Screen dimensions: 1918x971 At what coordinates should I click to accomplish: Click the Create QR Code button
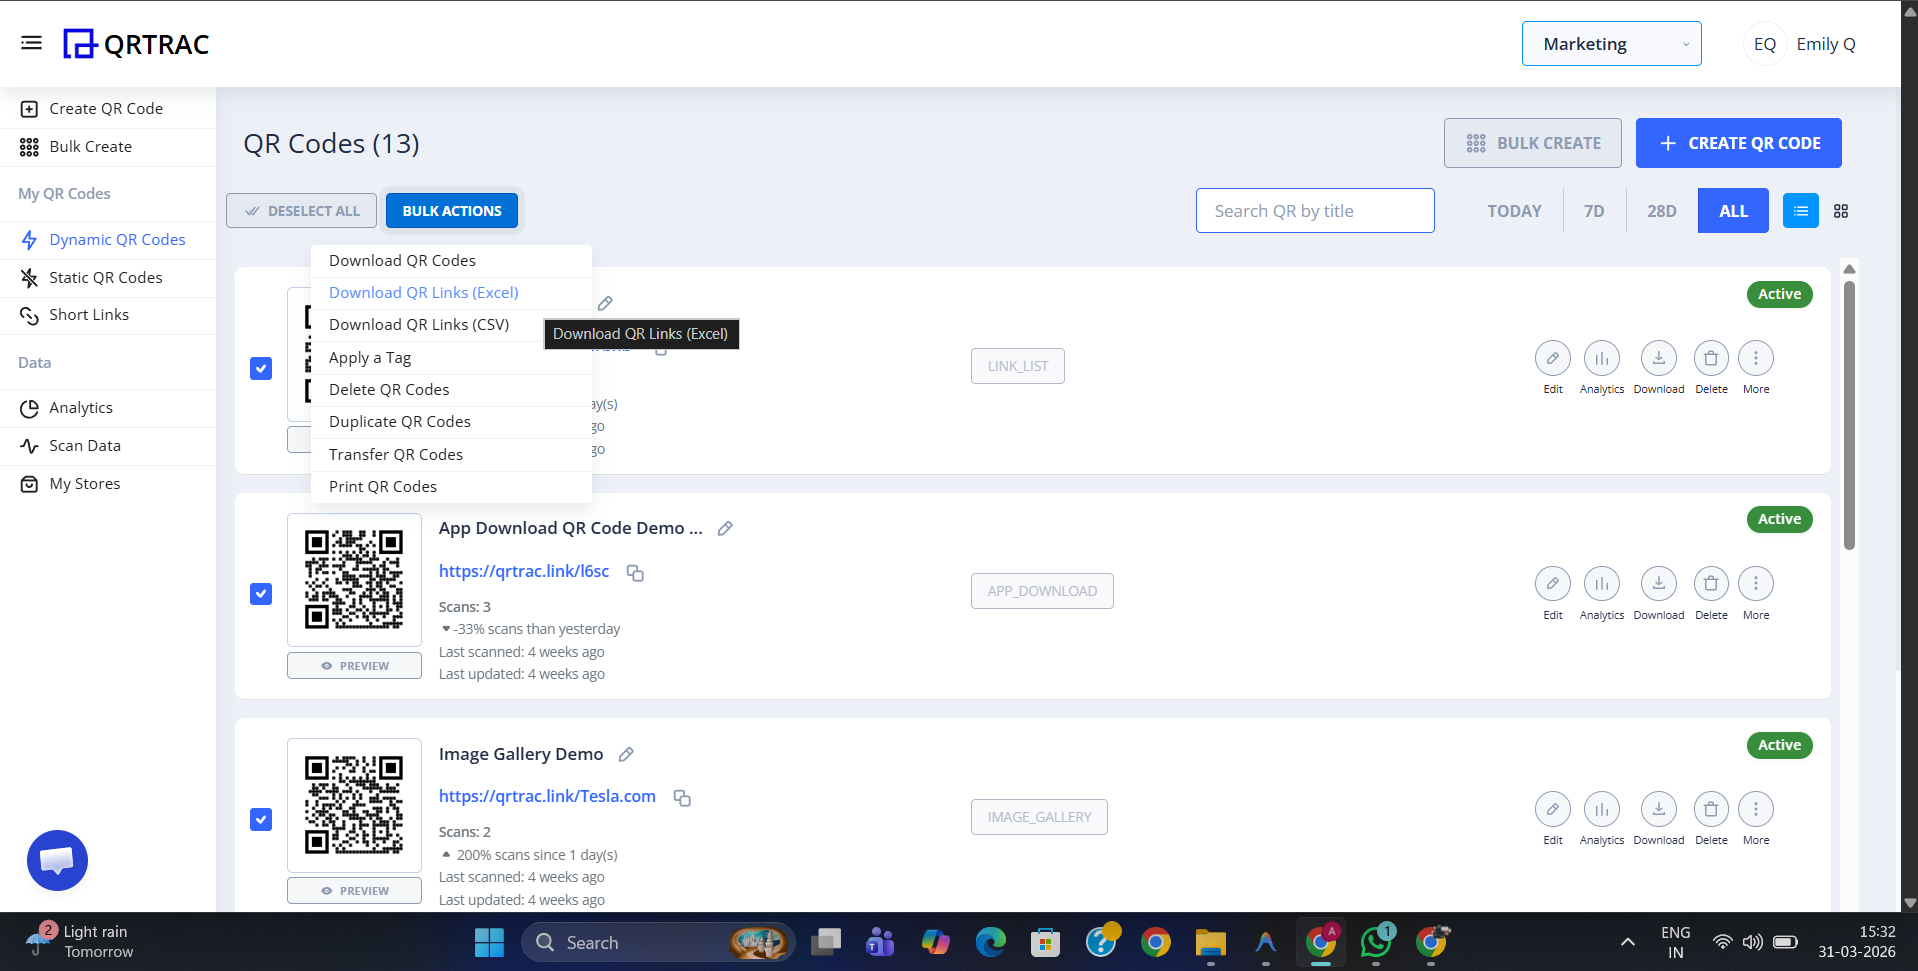click(1738, 143)
